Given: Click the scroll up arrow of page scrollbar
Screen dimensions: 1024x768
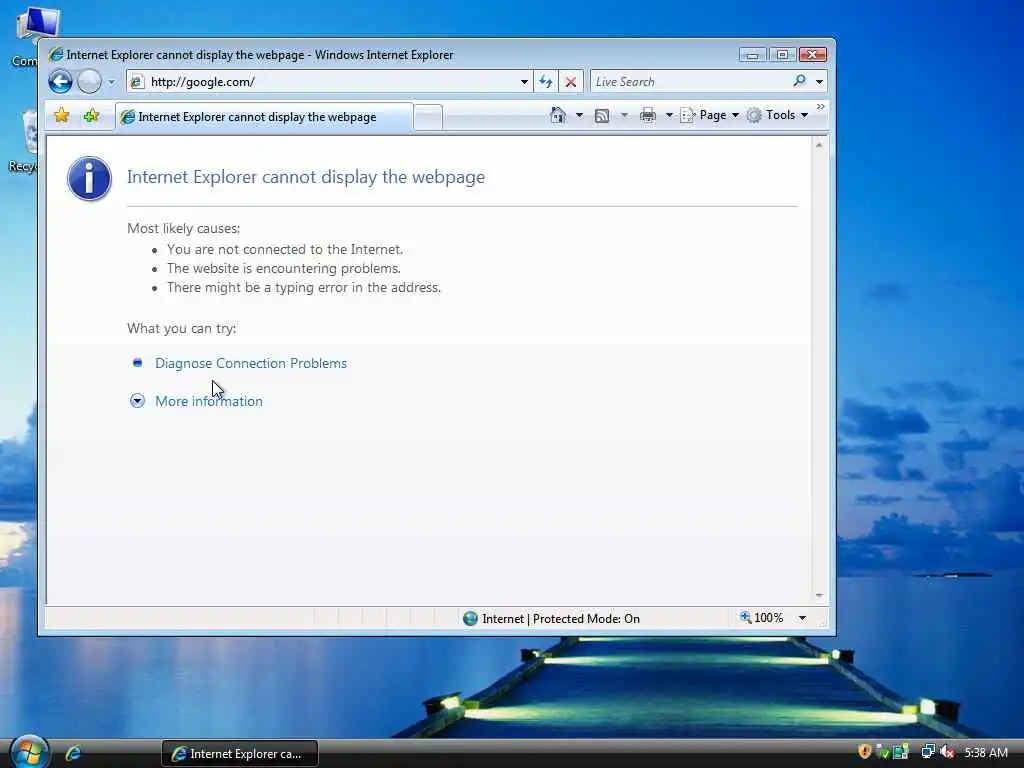Looking at the screenshot, I should click(x=819, y=145).
